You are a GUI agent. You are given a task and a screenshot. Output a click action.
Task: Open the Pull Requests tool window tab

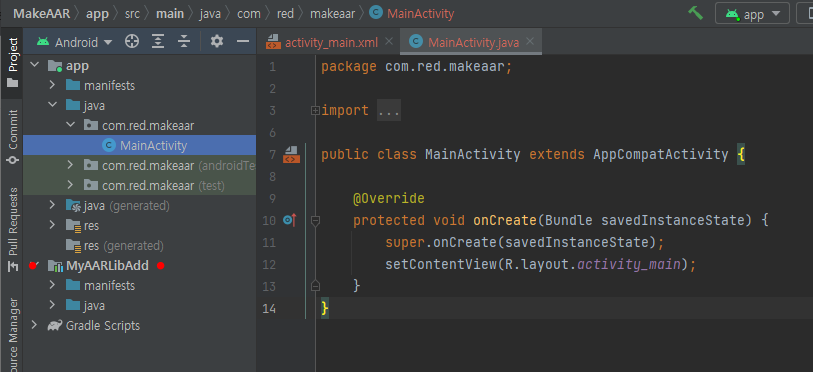click(x=12, y=229)
